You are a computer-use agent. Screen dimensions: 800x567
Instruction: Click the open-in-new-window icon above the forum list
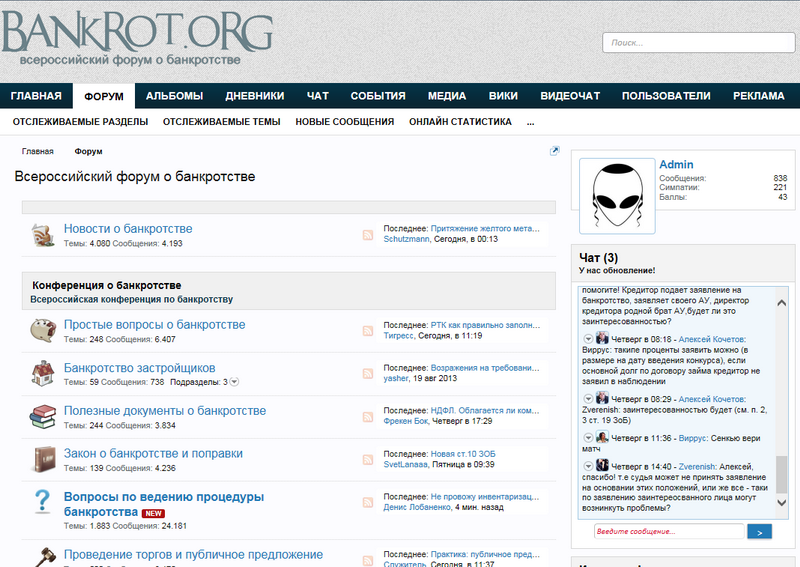[x=555, y=151]
